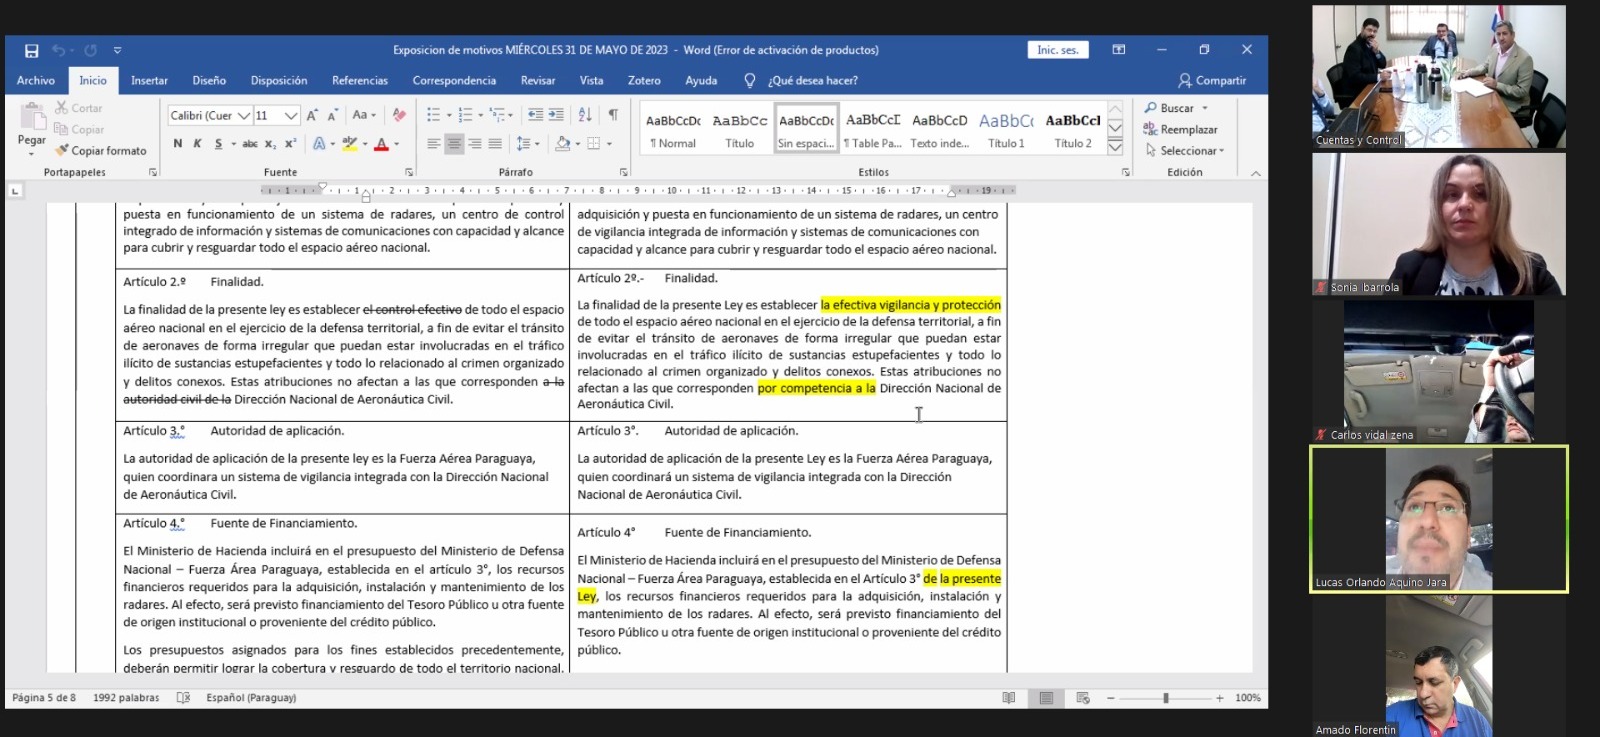Toggle print layout view in status bar
Image resolution: width=1600 pixels, height=737 pixels.
pyautogui.click(x=1046, y=698)
